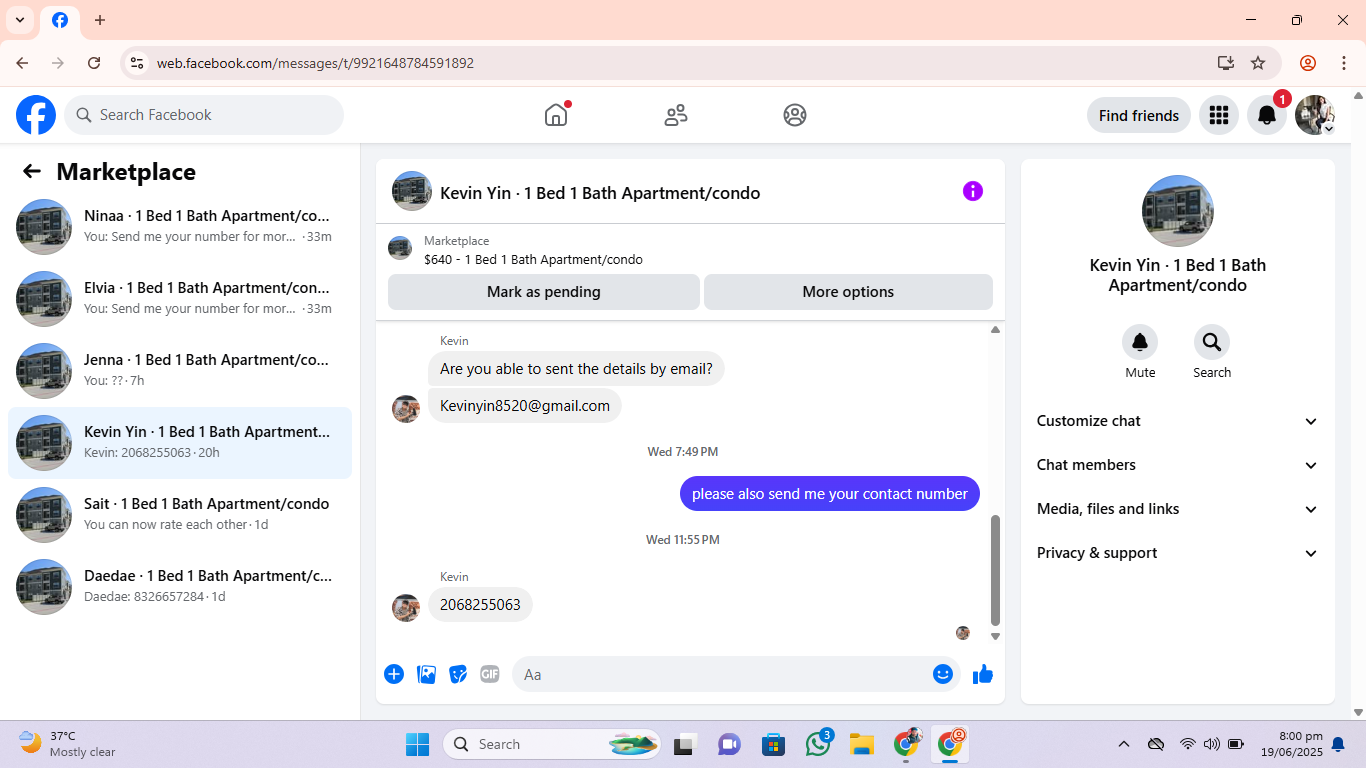Open the Daedae conversation
This screenshot has width=1366, height=768.
180,587
